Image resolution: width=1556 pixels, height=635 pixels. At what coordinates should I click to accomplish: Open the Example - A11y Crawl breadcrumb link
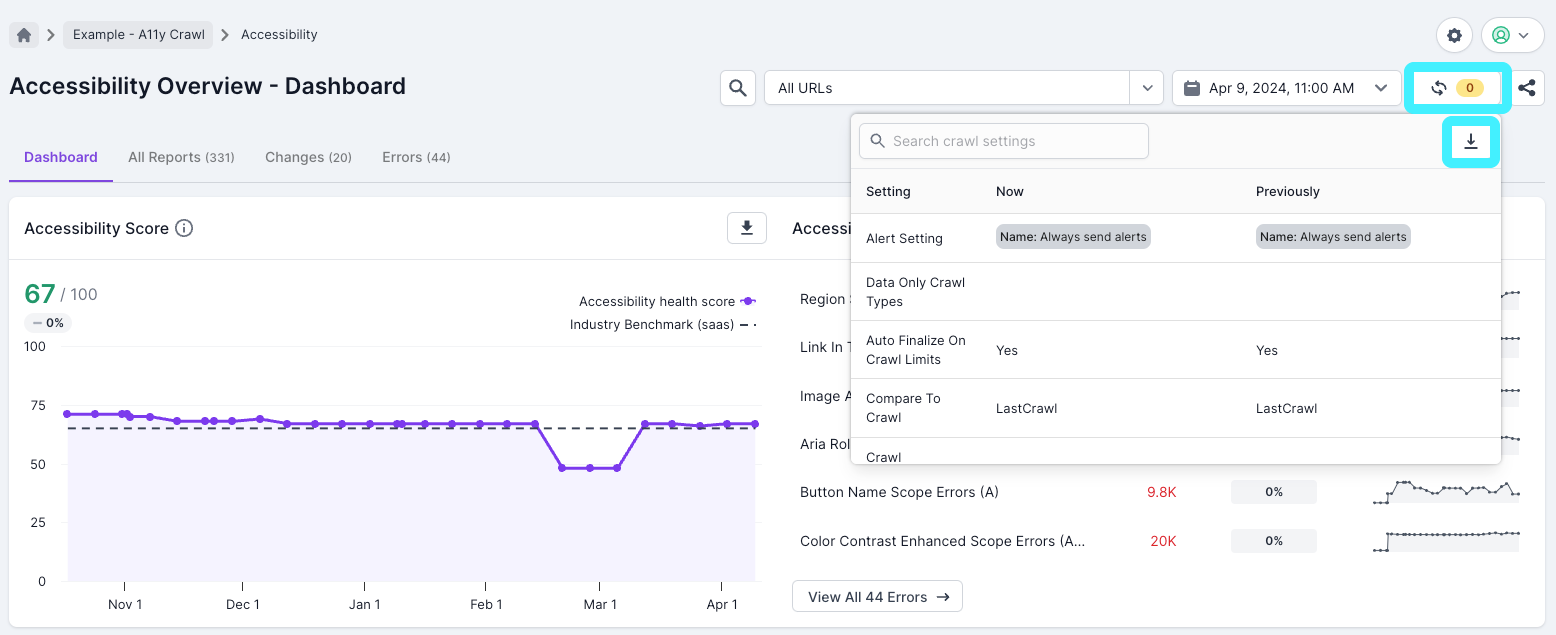[138, 34]
